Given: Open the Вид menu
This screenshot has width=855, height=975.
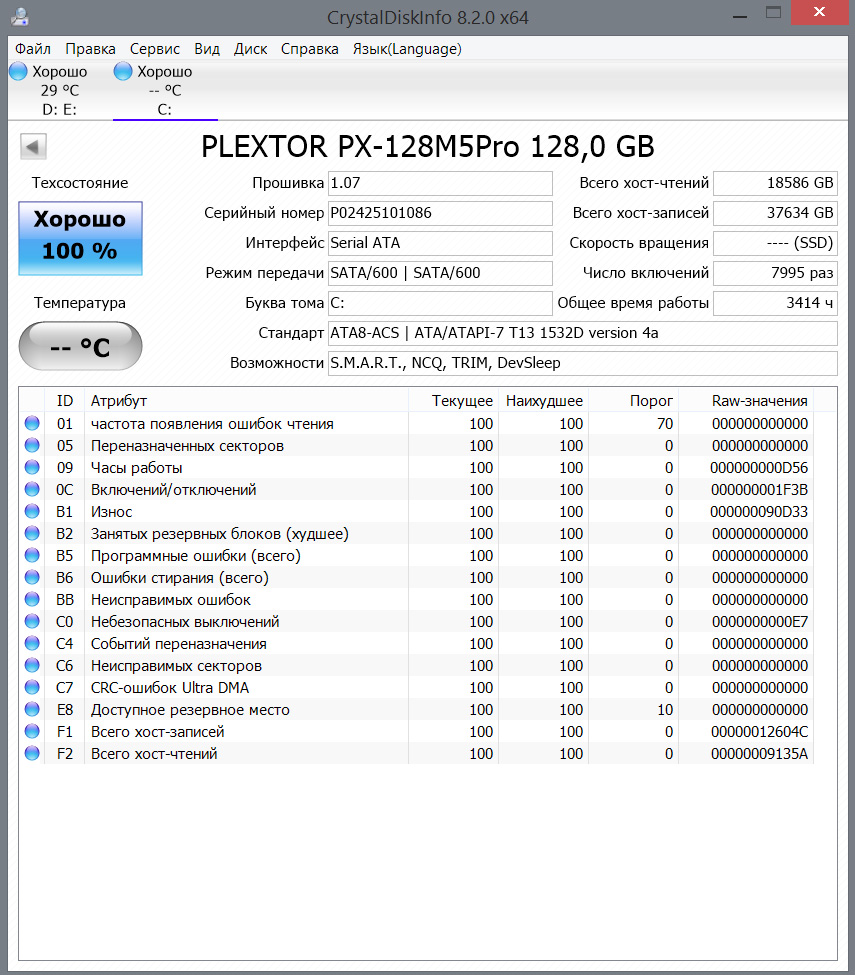Looking at the screenshot, I should 207,49.
